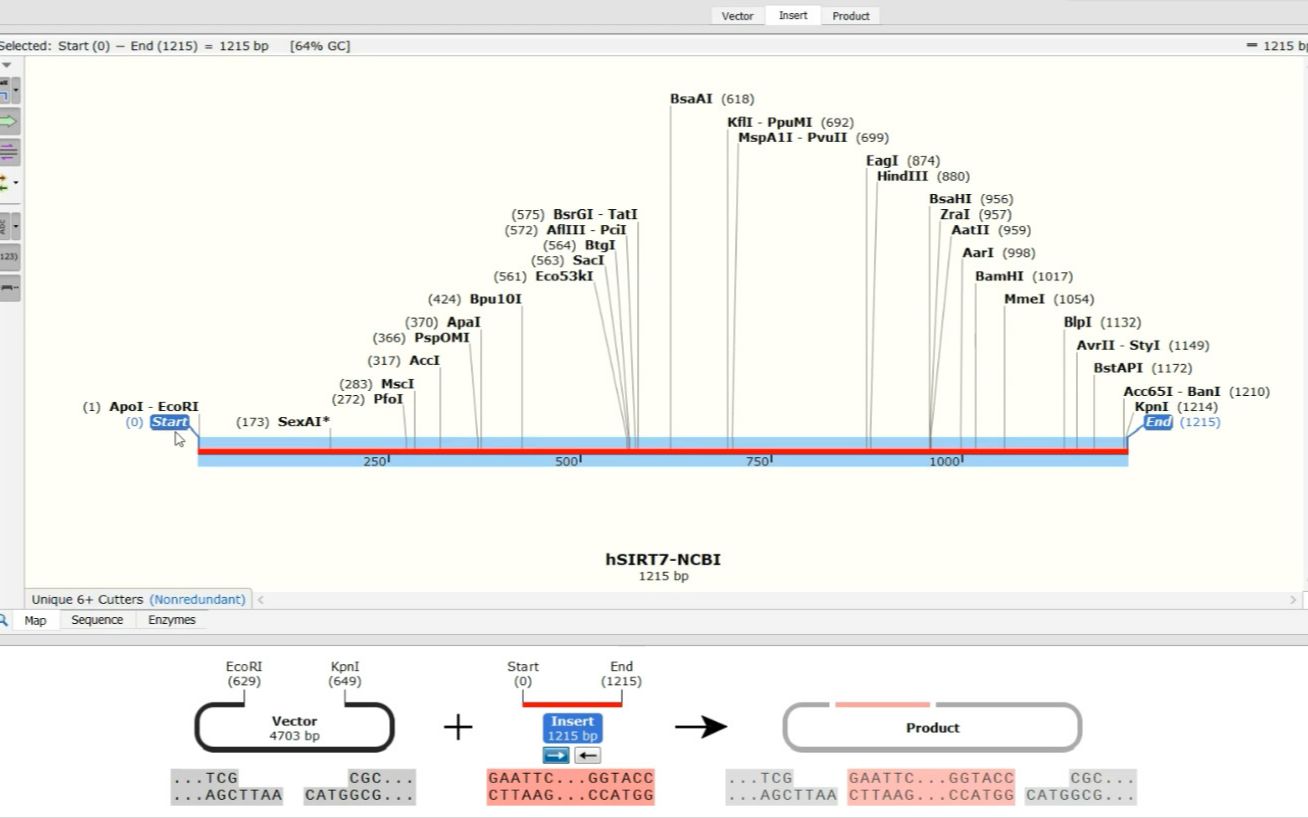Switch to the Insert tab
Screen dimensions: 1308x818
[x=793, y=16]
